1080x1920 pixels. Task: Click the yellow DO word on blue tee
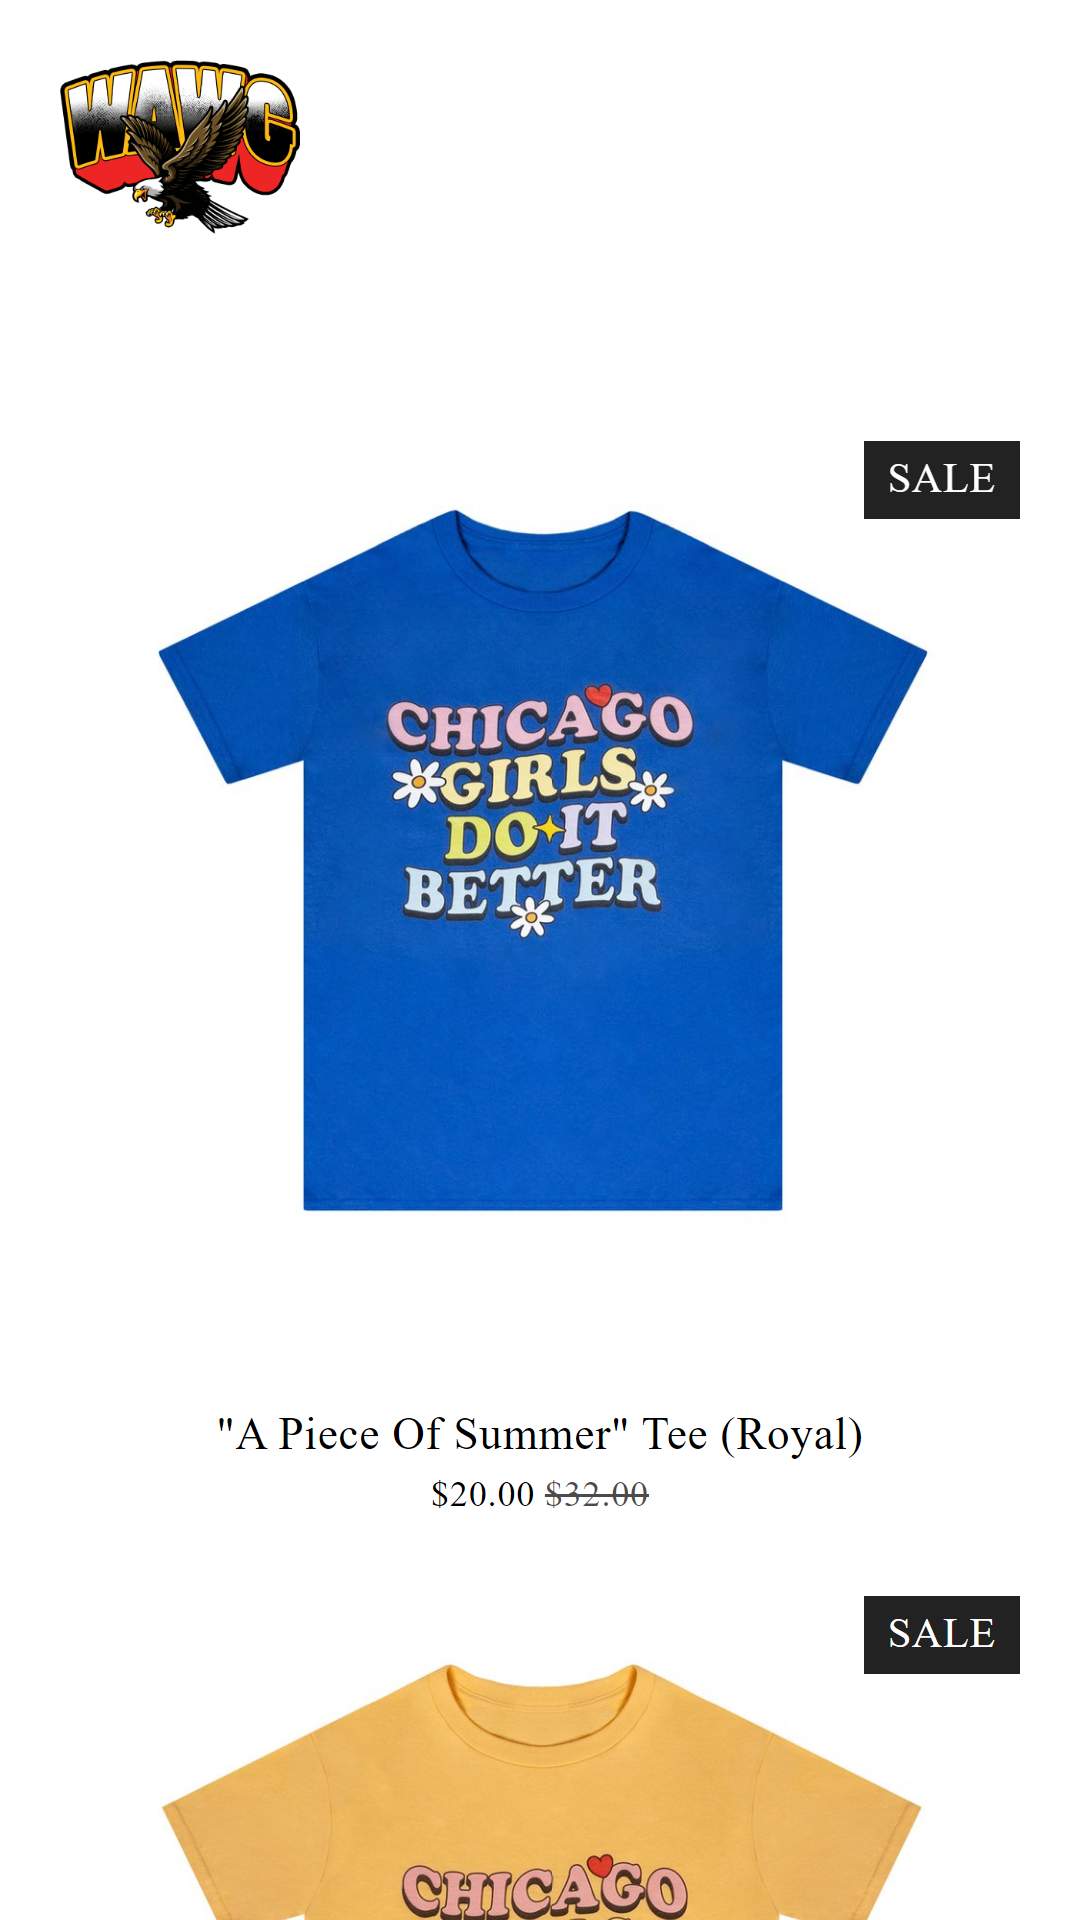(490, 837)
